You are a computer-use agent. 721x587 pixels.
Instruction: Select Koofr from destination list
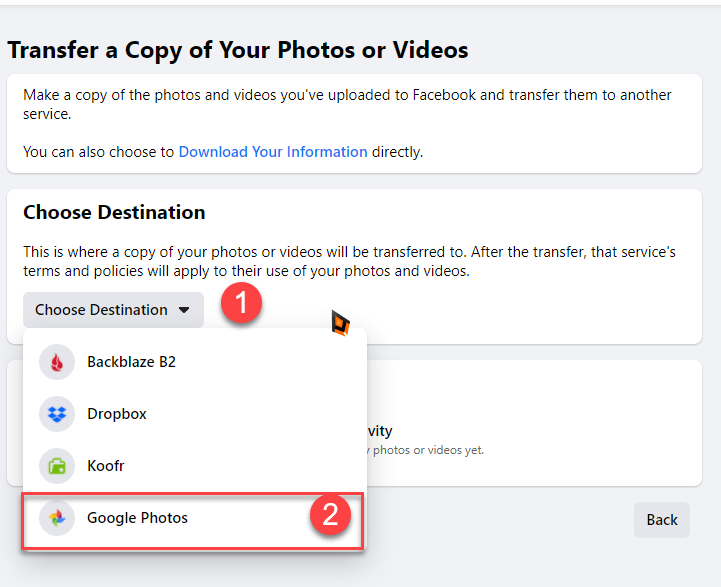(195, 466)
